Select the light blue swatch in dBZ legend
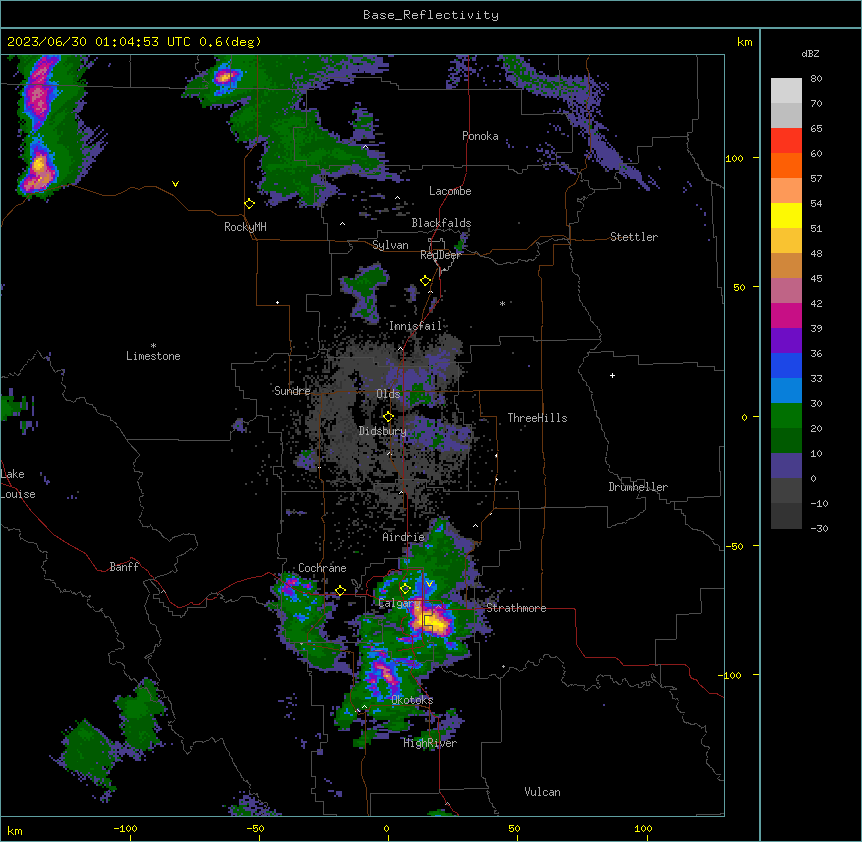862x842 pixels. [786, 390]
